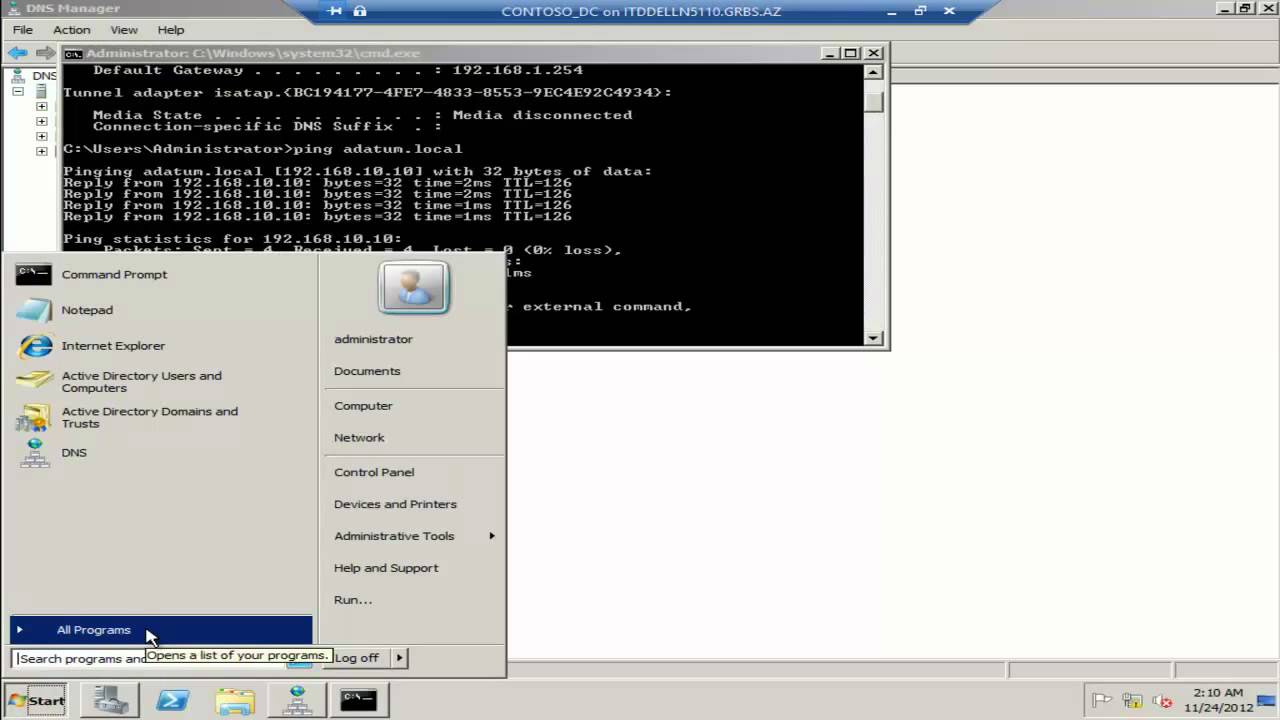Click scroll down arrow in cmd window

pyautogui.click(x=874, y=338)
